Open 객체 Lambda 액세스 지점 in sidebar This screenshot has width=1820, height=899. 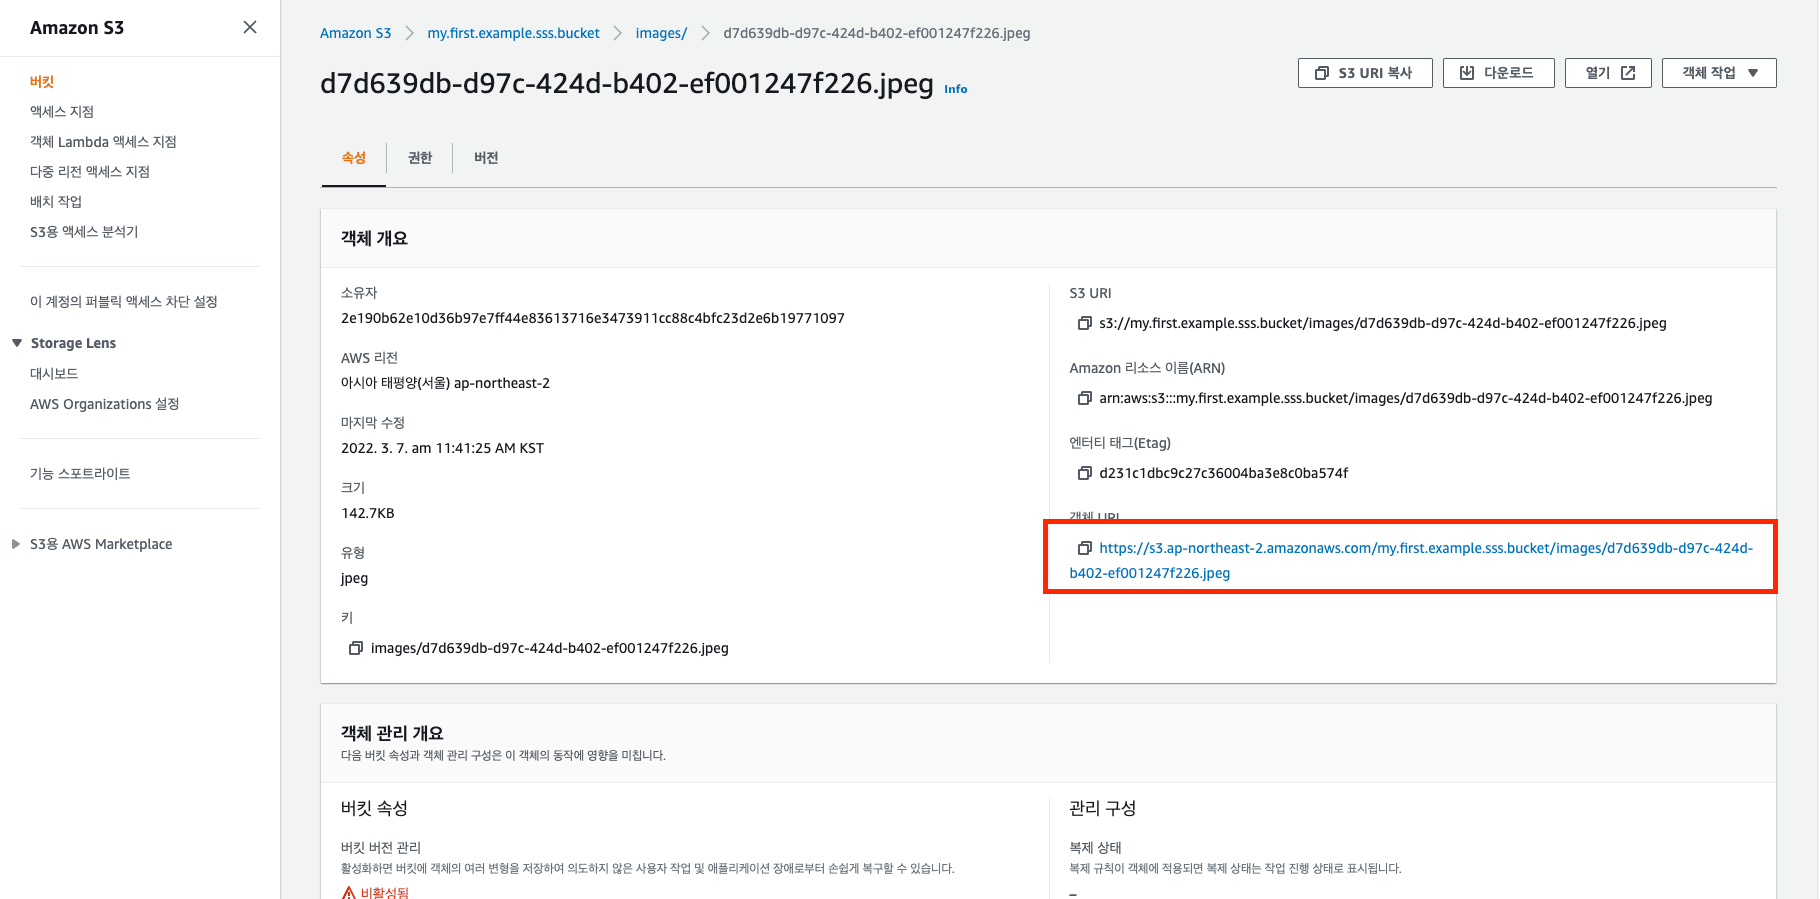point(103,142)
